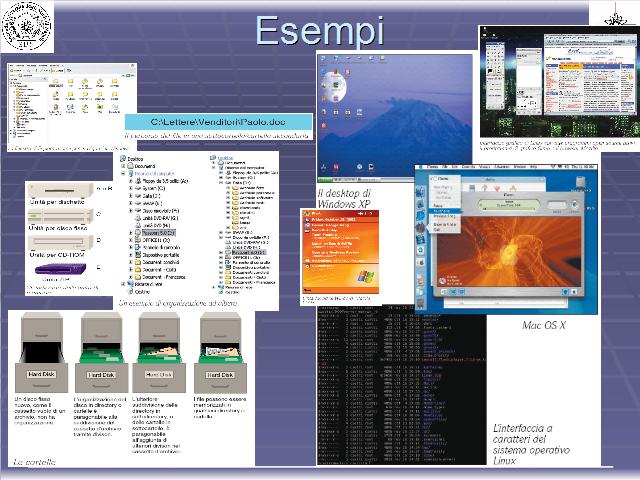Collapse Risorse del computer in left tree
Image resolution: width=640 pixels, height=480 pixels.
pos(123,173)
